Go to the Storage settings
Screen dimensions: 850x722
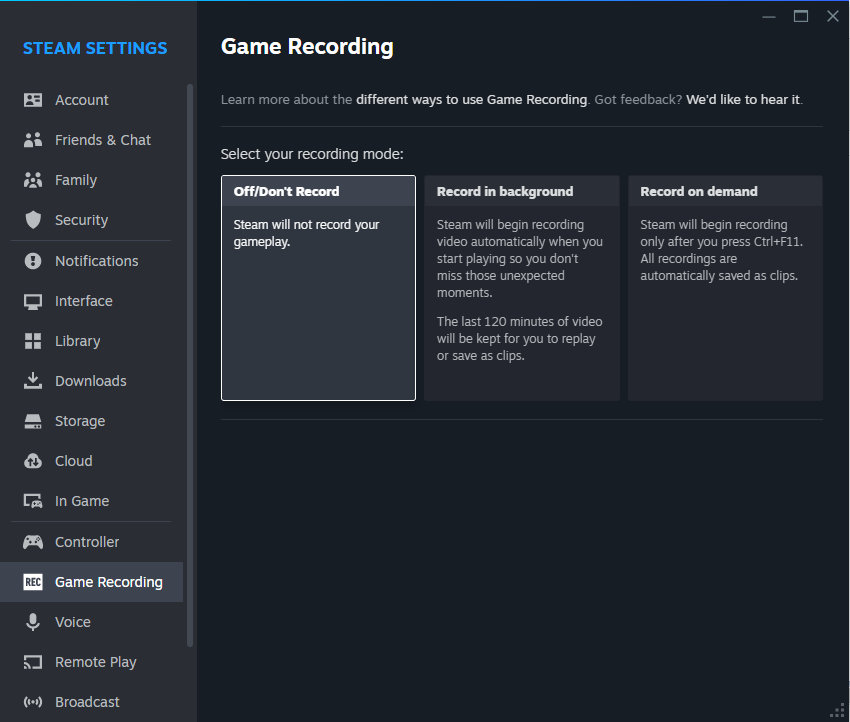[x=80, y=421]
